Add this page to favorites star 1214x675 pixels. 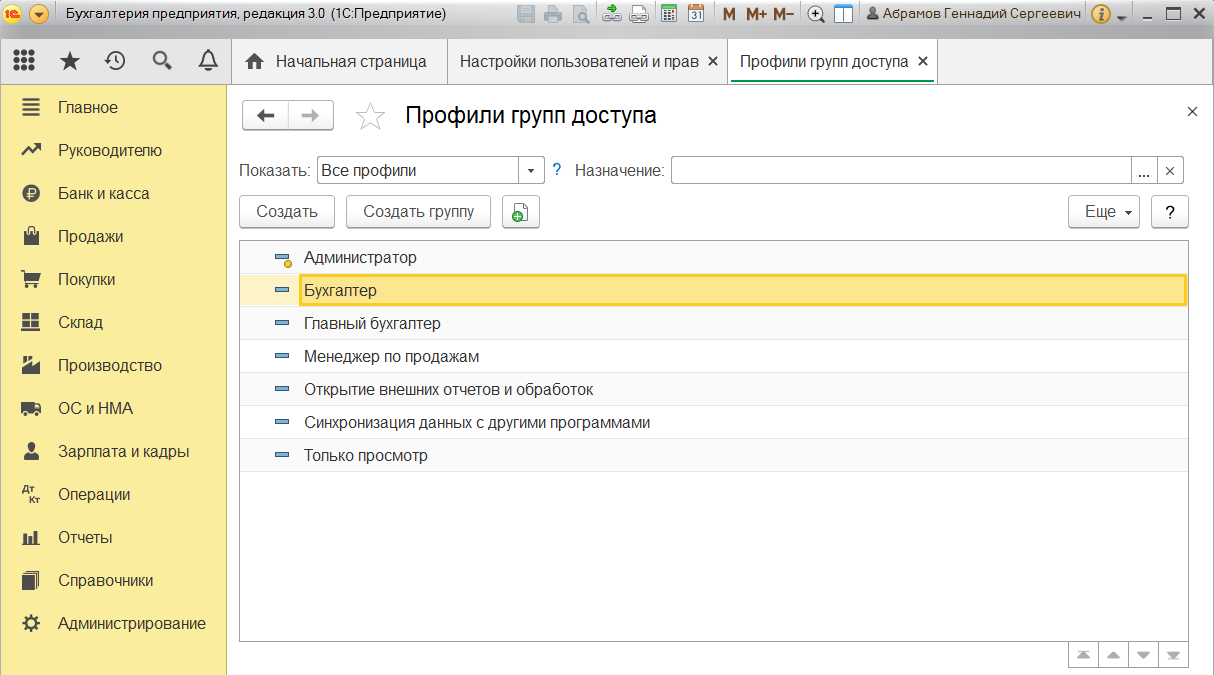click(x=370, y=116)
